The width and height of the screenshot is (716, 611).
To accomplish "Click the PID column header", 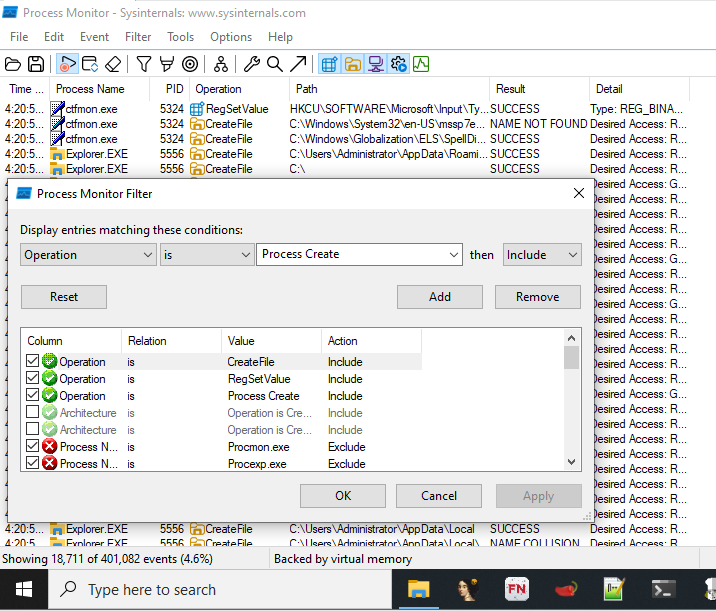I will [170, 89].
